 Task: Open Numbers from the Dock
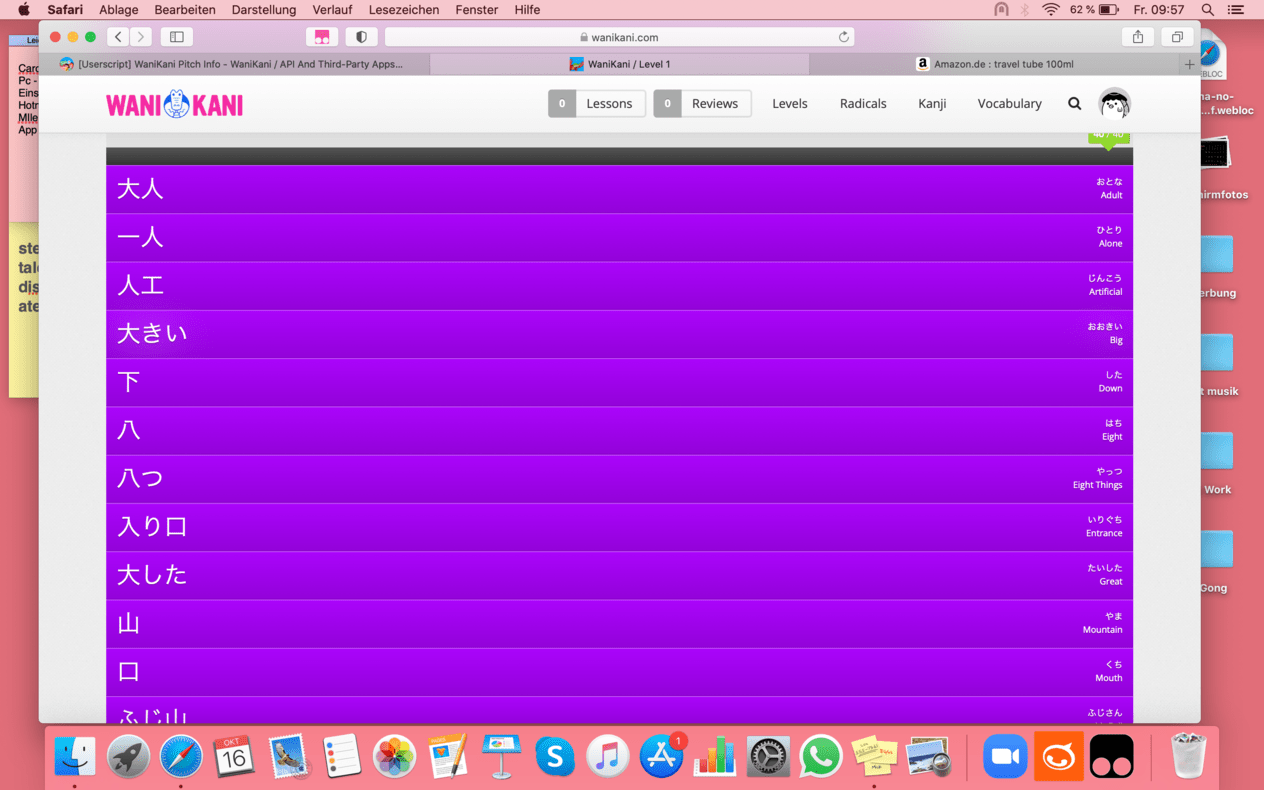[x=714, y=757]
